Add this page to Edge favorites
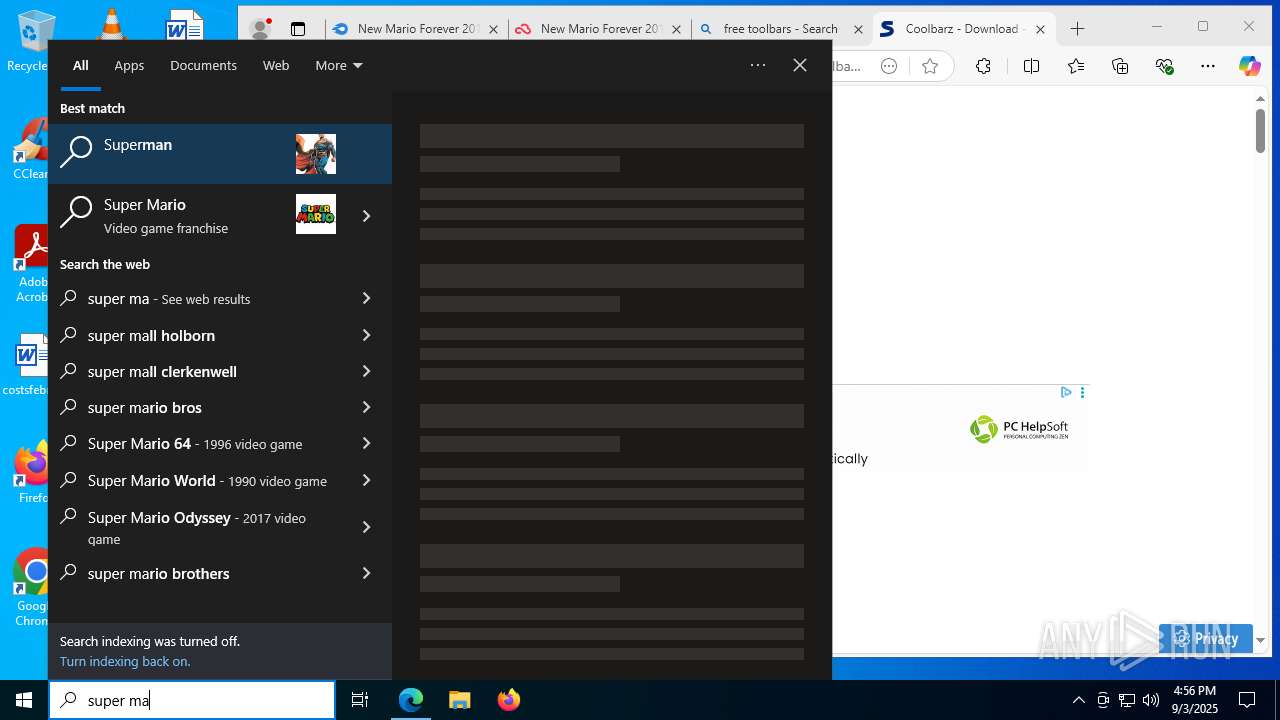The width and height of the screenshot is (1280, 720). pos(930,66)
